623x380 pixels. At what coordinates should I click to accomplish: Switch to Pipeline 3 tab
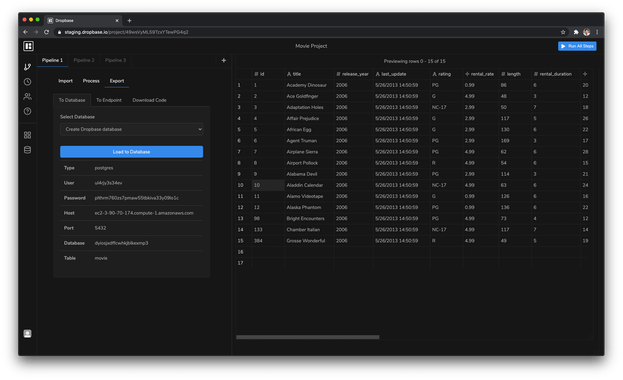[115, 60]
